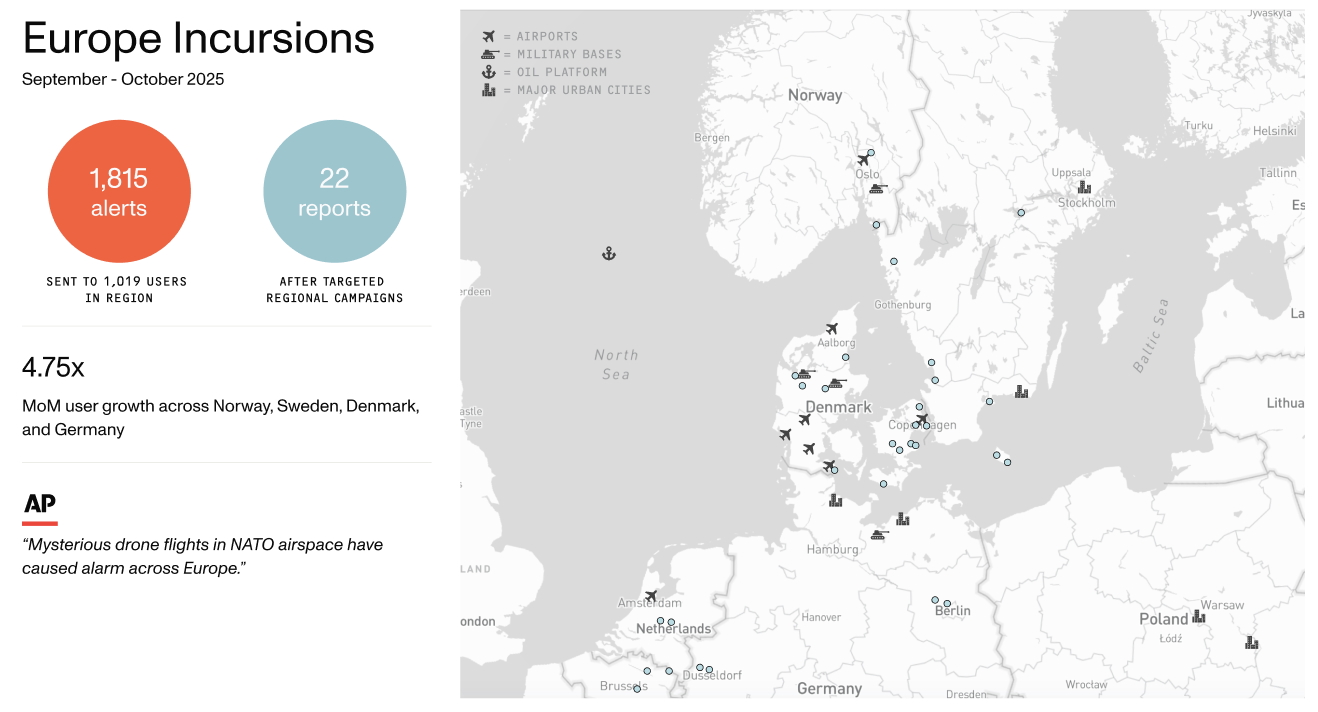Click the Major Urban Cities legend icon
The width and height of the screenshot is (1318, 712).
click(488, 90)
